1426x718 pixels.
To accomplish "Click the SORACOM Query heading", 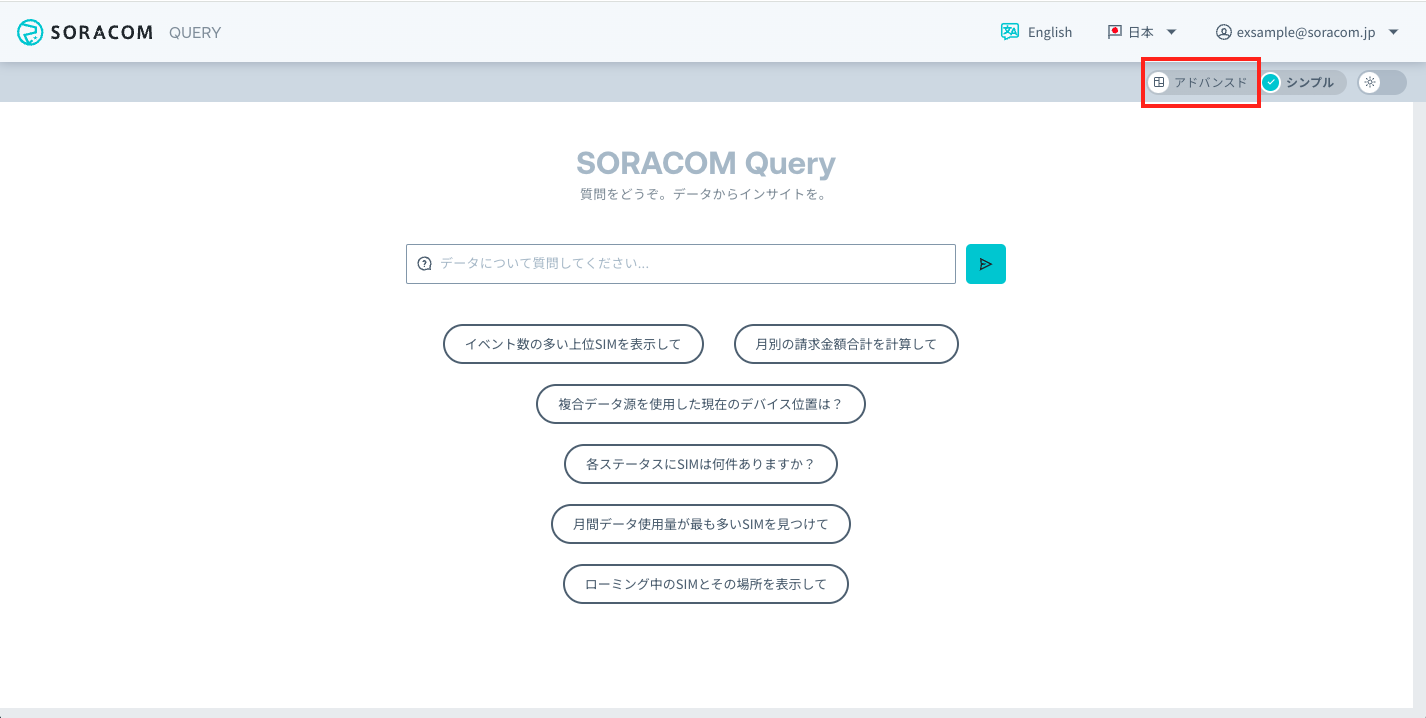I will coord(706,163).
